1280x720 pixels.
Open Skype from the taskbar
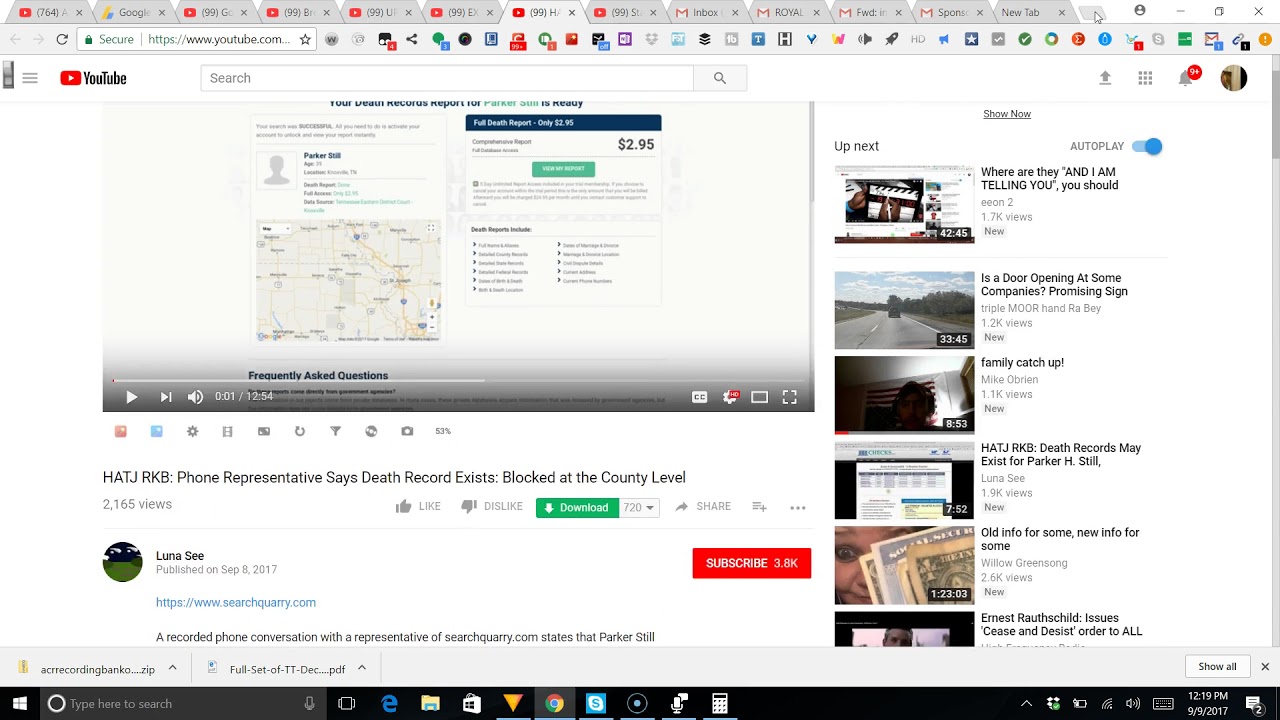tap(596, 704)
